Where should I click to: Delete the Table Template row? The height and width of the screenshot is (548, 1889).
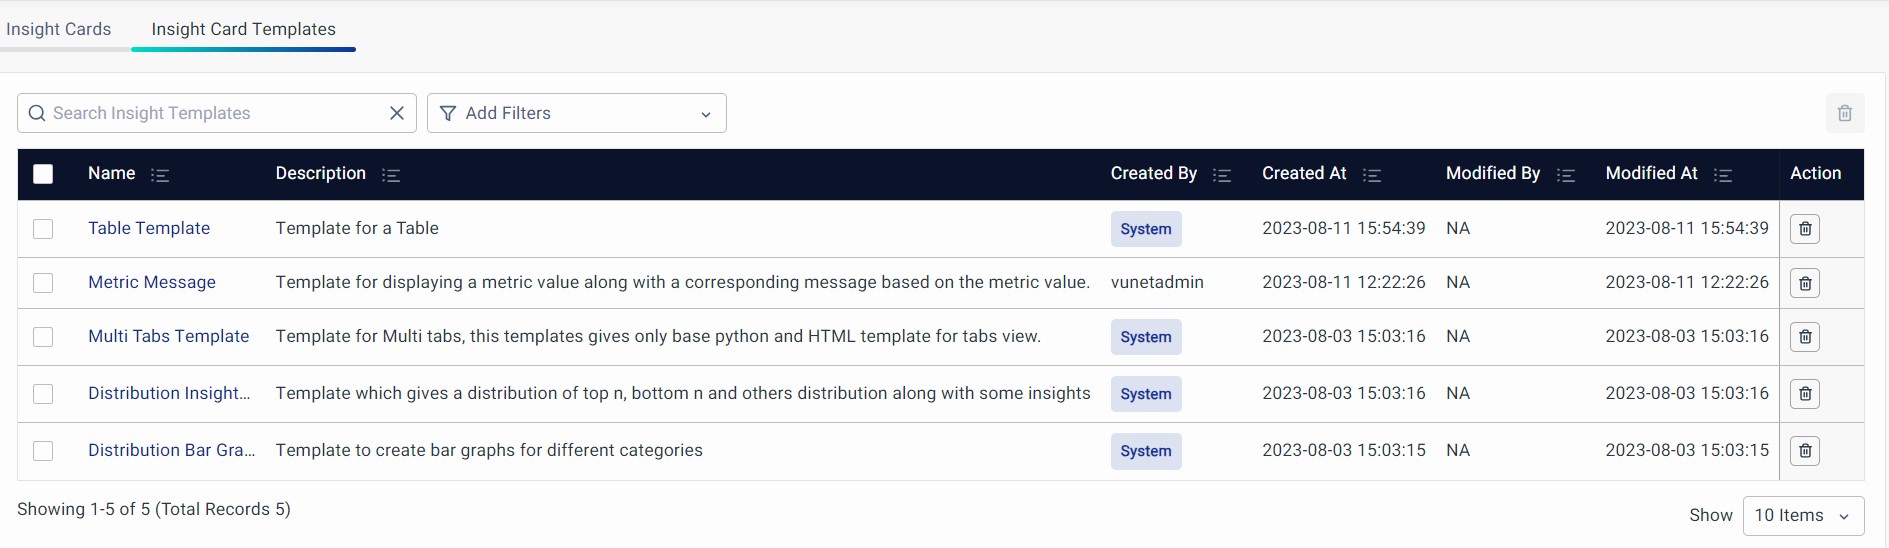point(1804,229)
